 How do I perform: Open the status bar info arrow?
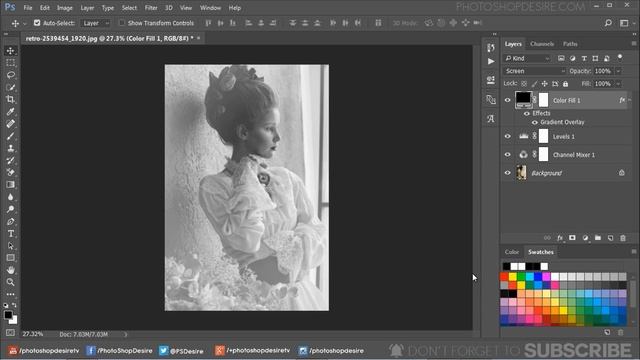coord(125,335)
